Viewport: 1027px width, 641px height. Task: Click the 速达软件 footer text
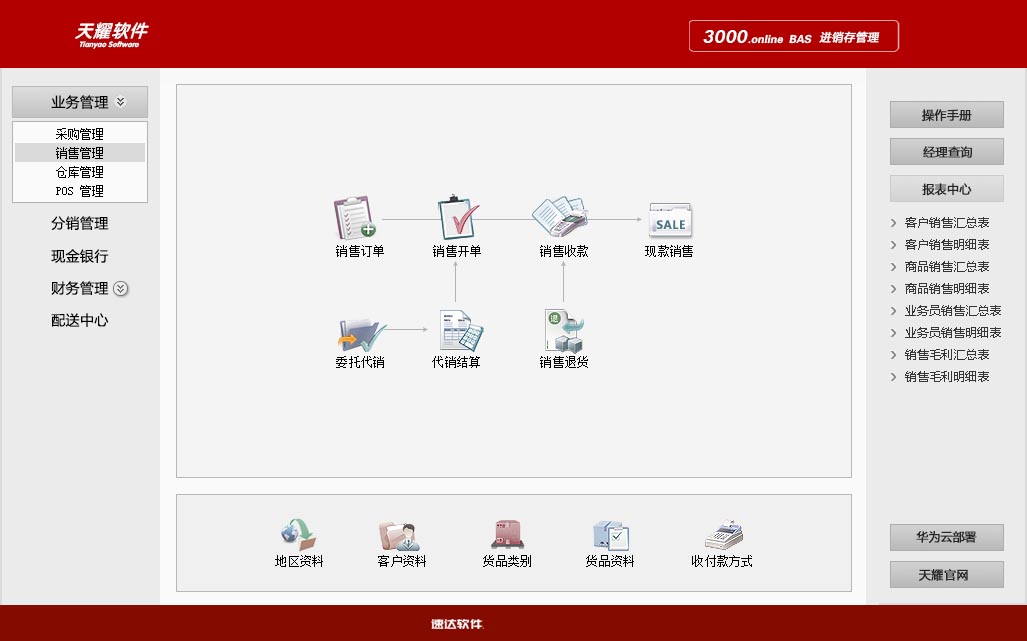tap(457, 624)
